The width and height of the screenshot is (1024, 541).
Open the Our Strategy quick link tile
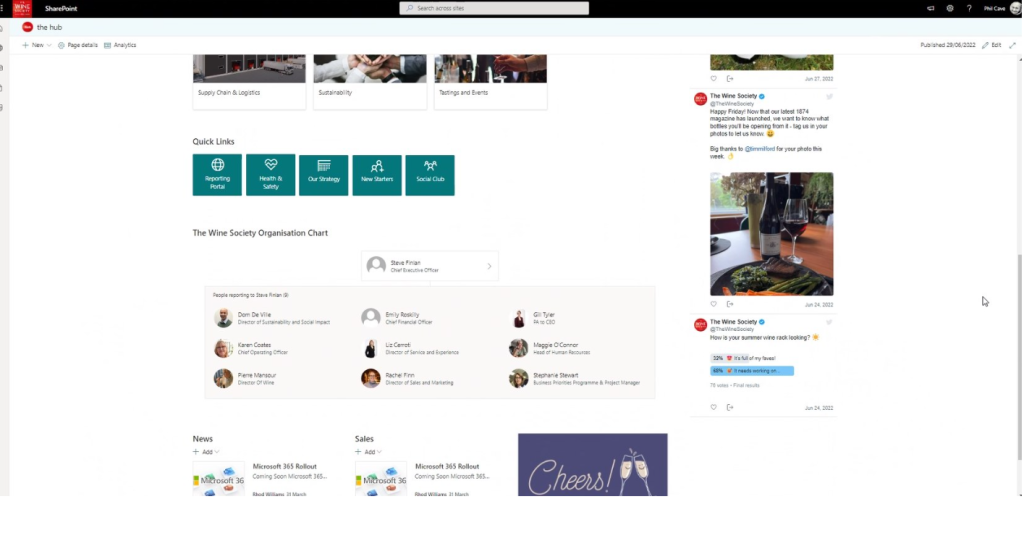click(323, 175)
